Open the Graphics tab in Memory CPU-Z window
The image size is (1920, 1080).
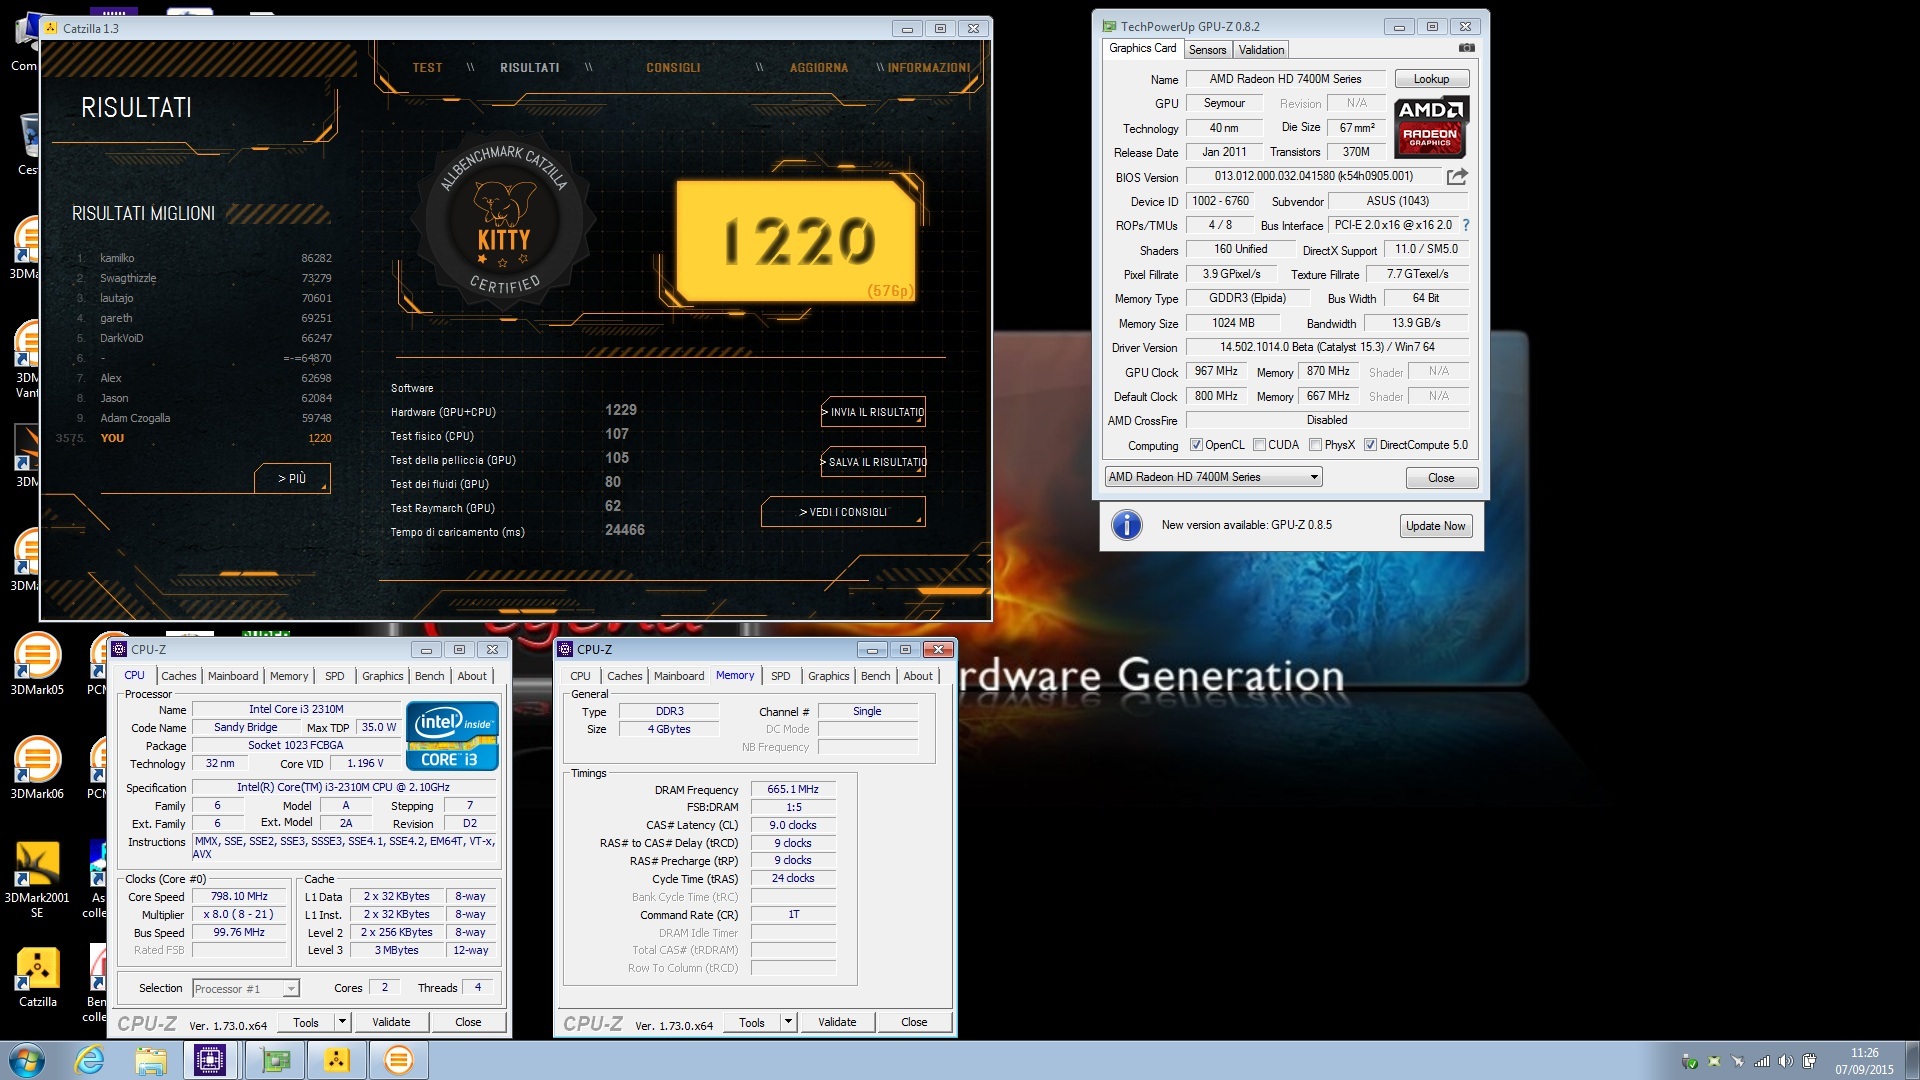point(829,676)
